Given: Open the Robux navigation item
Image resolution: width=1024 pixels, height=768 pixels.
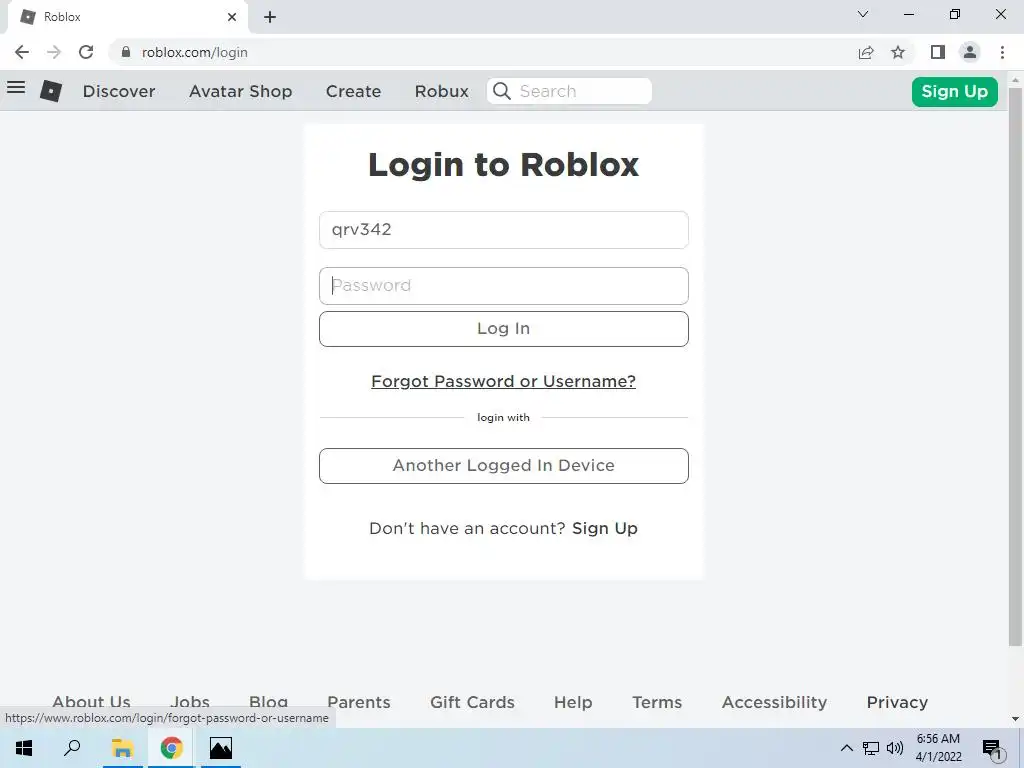Looking at the screenshot, I should coord(441,91).
